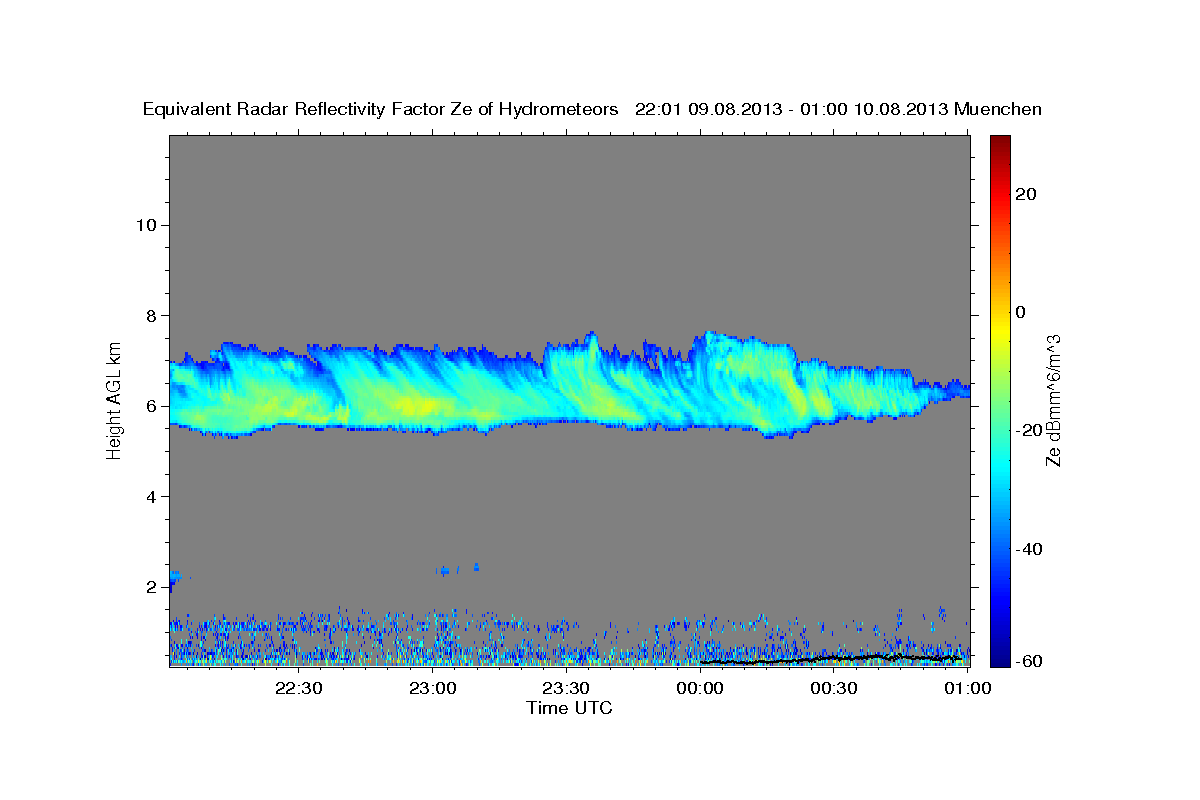Screen dimensions: 1200x800
Task: Click the 'Time UTC' axis label
Action: 569,708
